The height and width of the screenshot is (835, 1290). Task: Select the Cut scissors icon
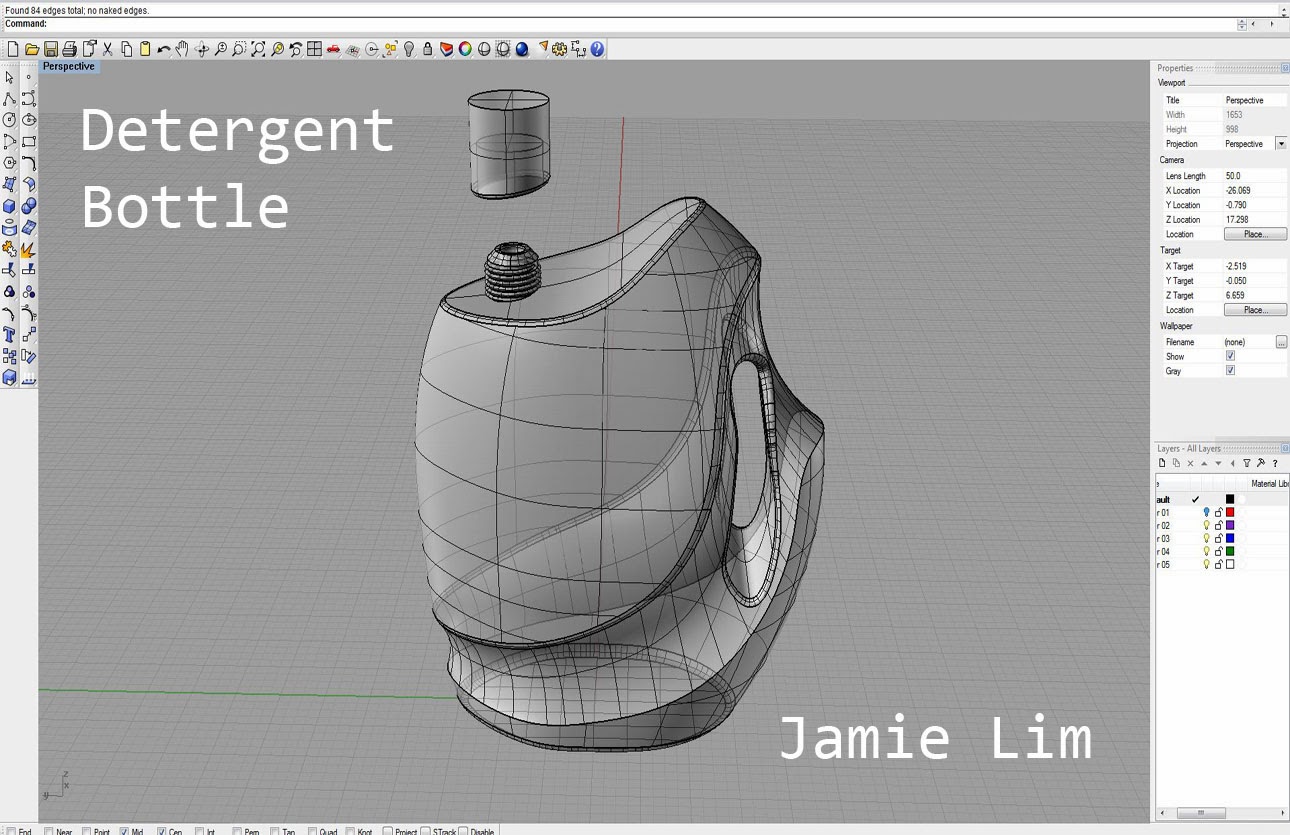coord(108,49)
